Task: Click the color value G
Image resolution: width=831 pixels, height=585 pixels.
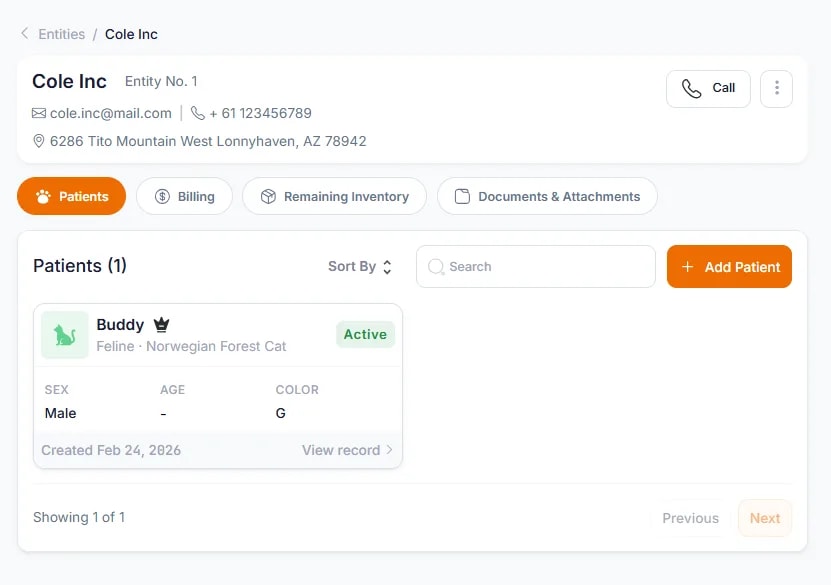Action: tap(280, 413)
